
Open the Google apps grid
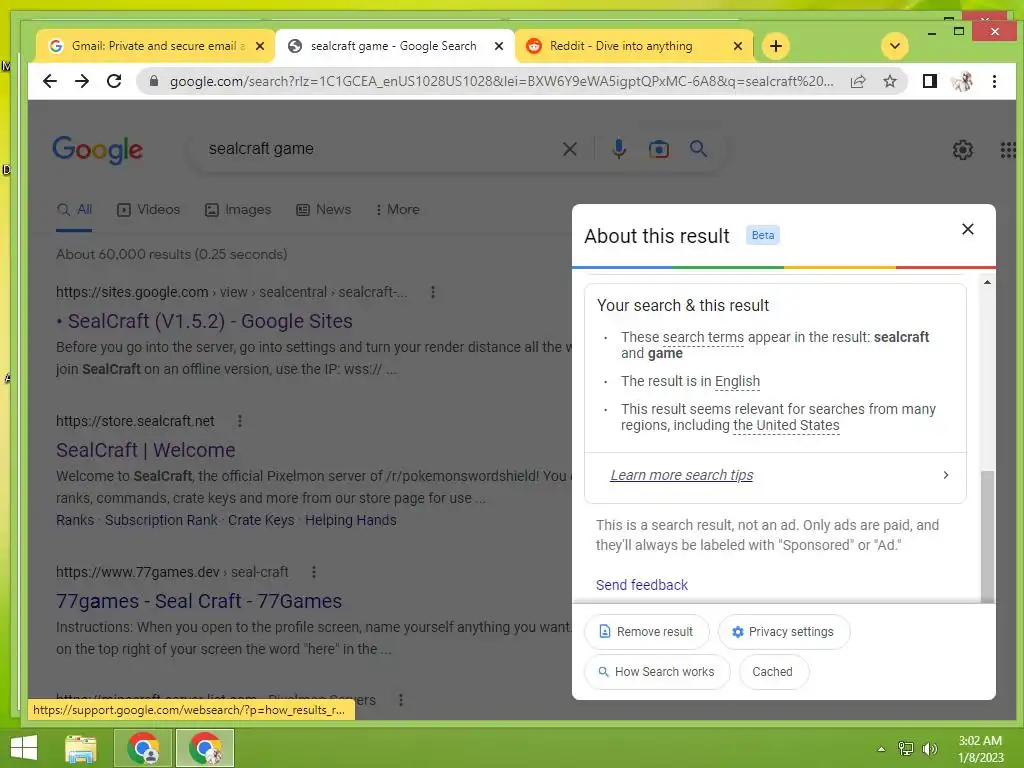click(1008, 150)
